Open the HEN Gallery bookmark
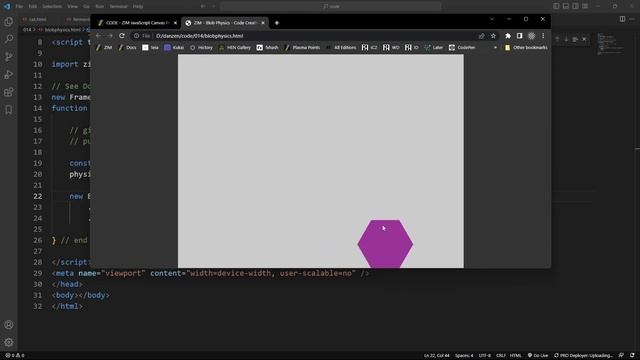This screenshot has height=360, width=640. [x=235, y=48]
